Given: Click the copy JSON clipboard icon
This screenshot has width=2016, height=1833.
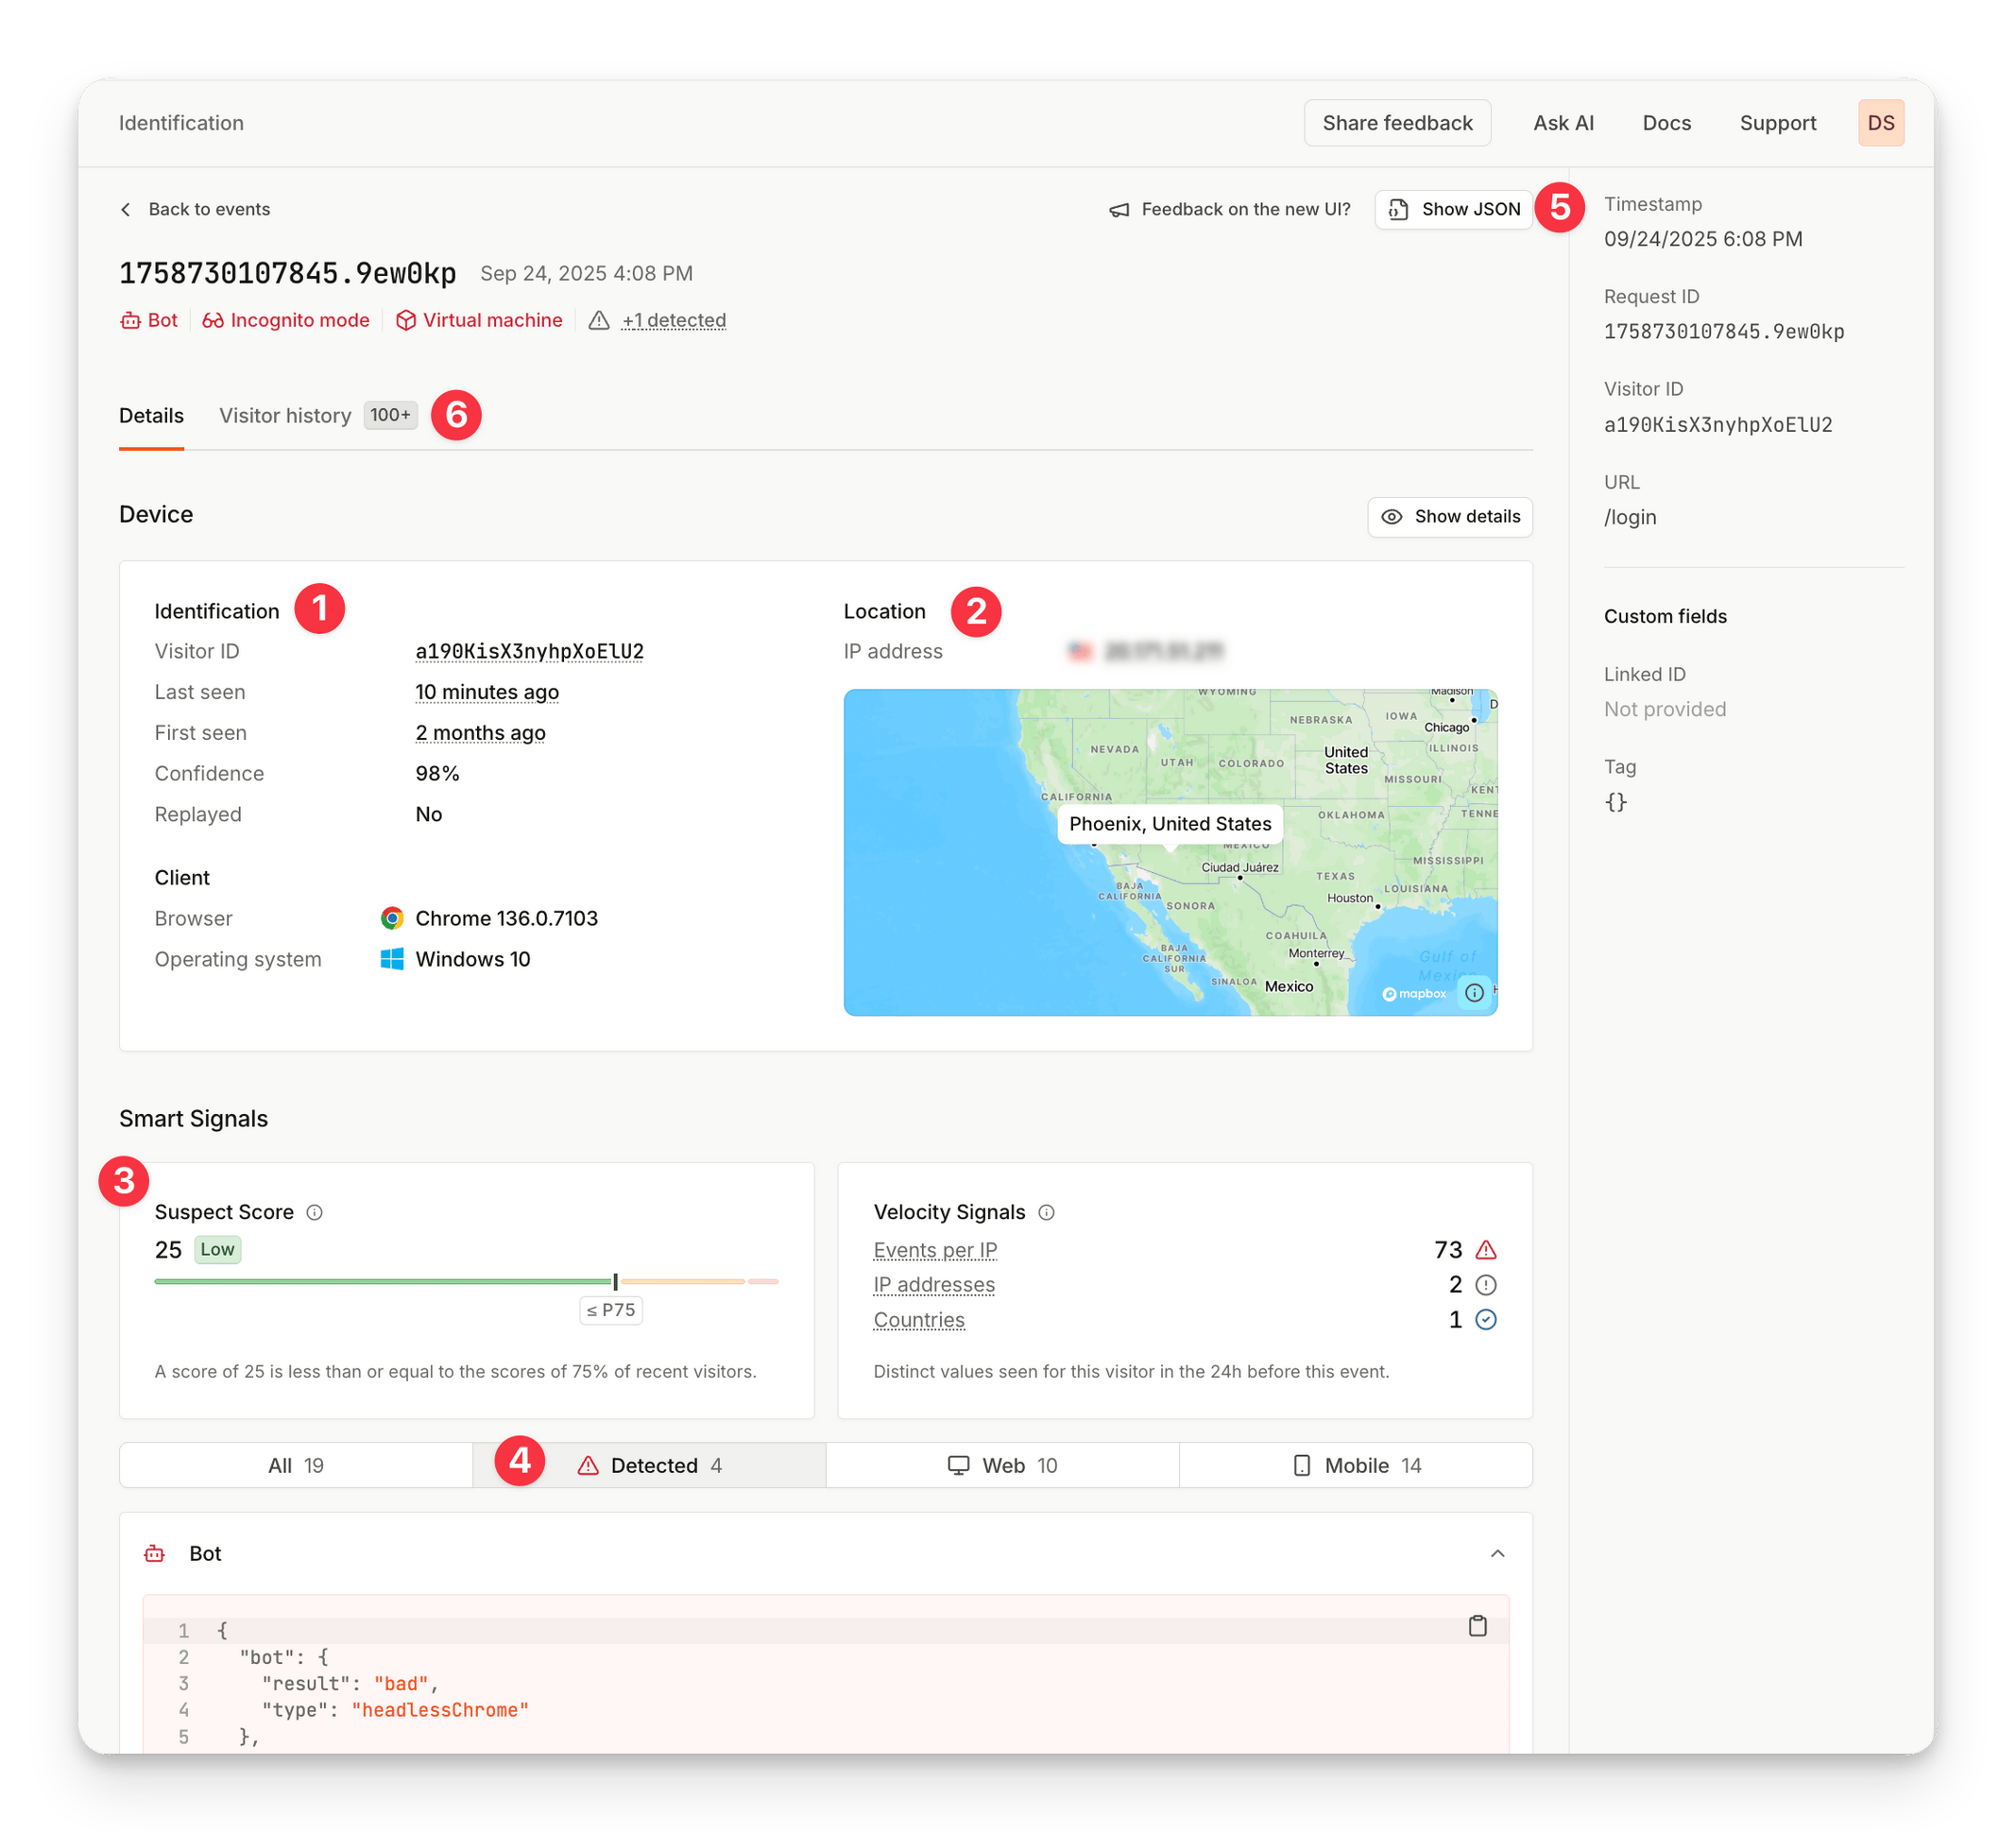Looking at the screenshot, I should (1478, 1627).
